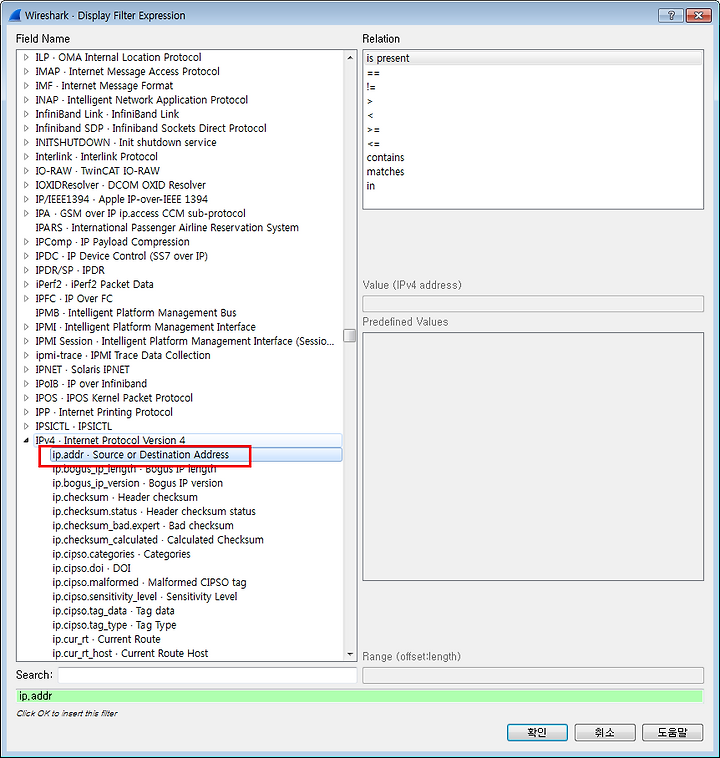This screenshot has width=720, height=758.
Task: Select ip.cur_rt Current Route field
Action: tap(106, 639)
